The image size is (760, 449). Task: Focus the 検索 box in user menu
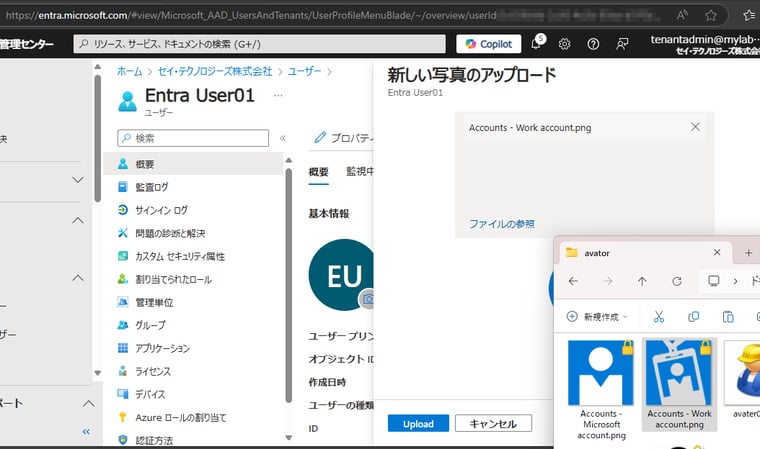[193, 138]
